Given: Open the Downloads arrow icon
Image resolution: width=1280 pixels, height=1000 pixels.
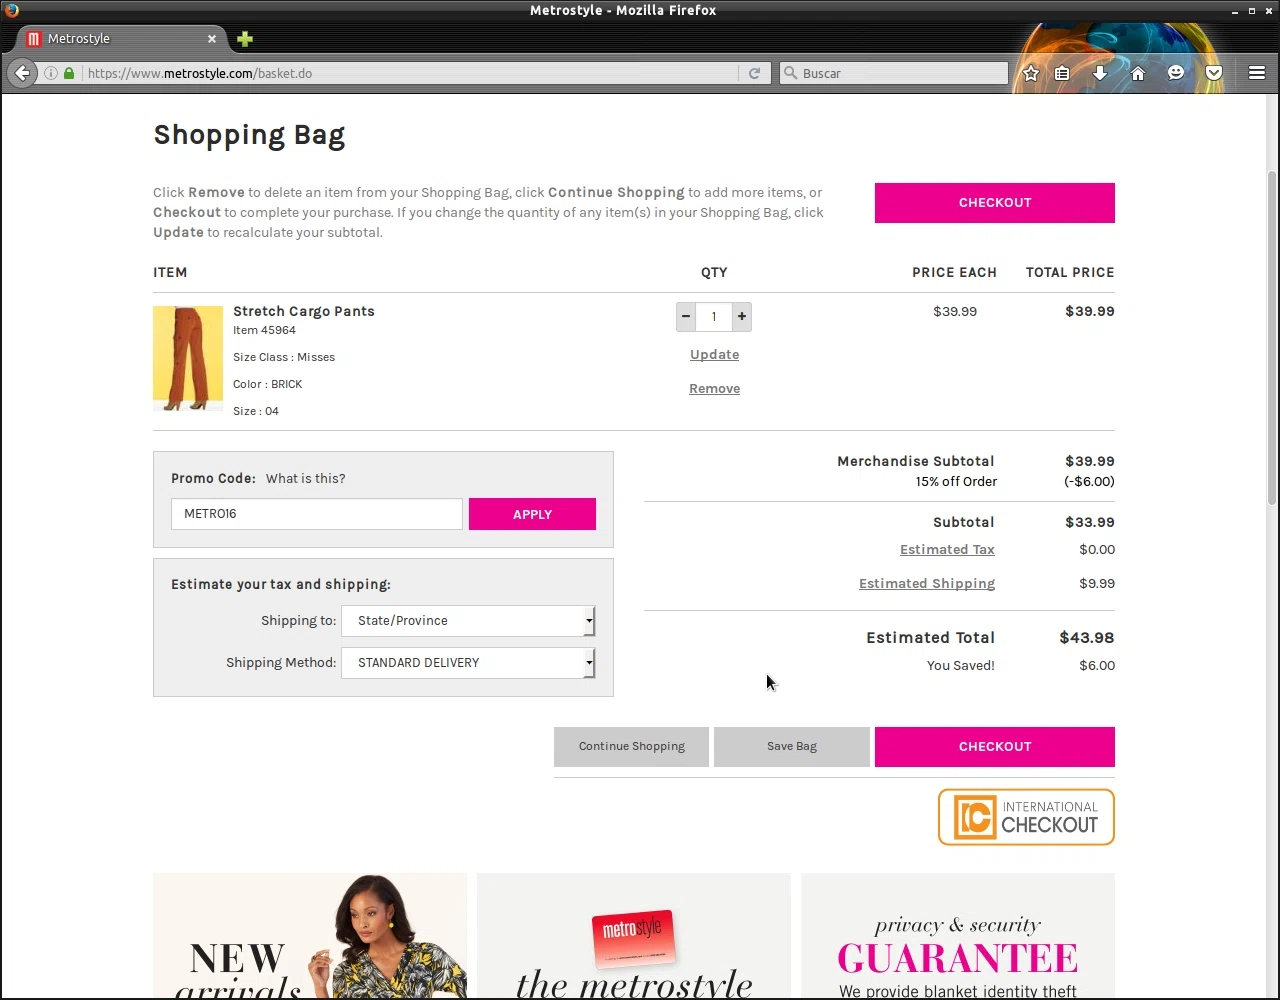Looking at the screenshot, I should [x=1100, y=73].
